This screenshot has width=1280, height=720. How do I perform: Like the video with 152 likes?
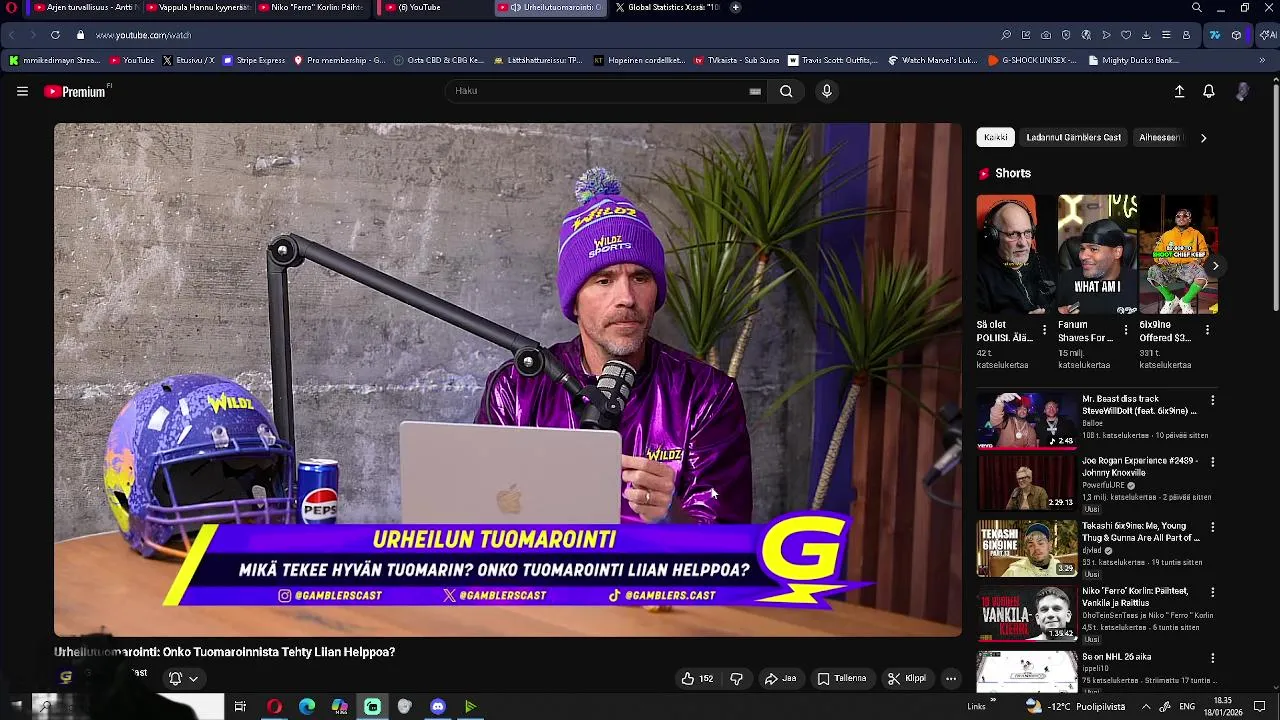(697, 678)
